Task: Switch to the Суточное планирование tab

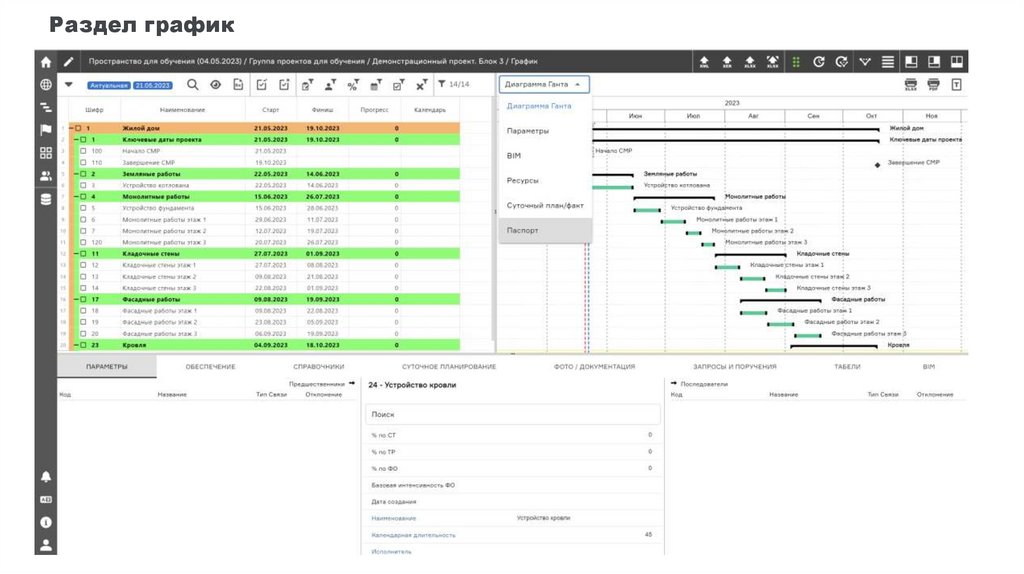Action: coord(448,367)
